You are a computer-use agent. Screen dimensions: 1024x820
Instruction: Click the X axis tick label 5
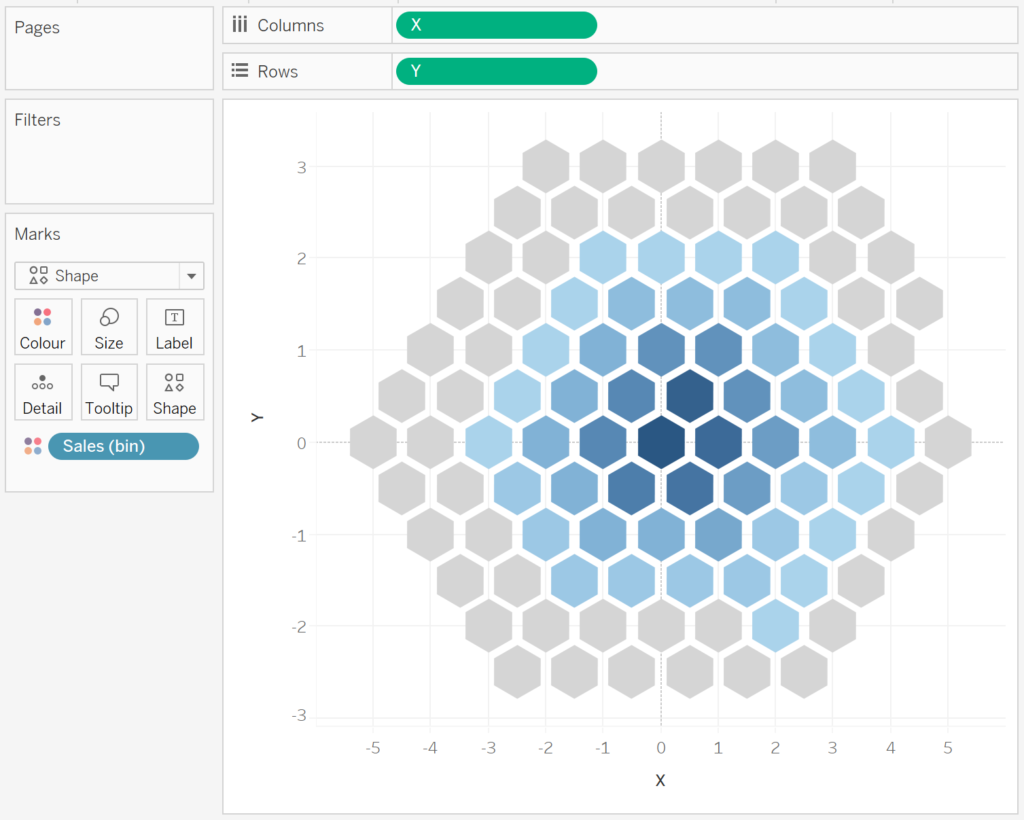[948, 748]
